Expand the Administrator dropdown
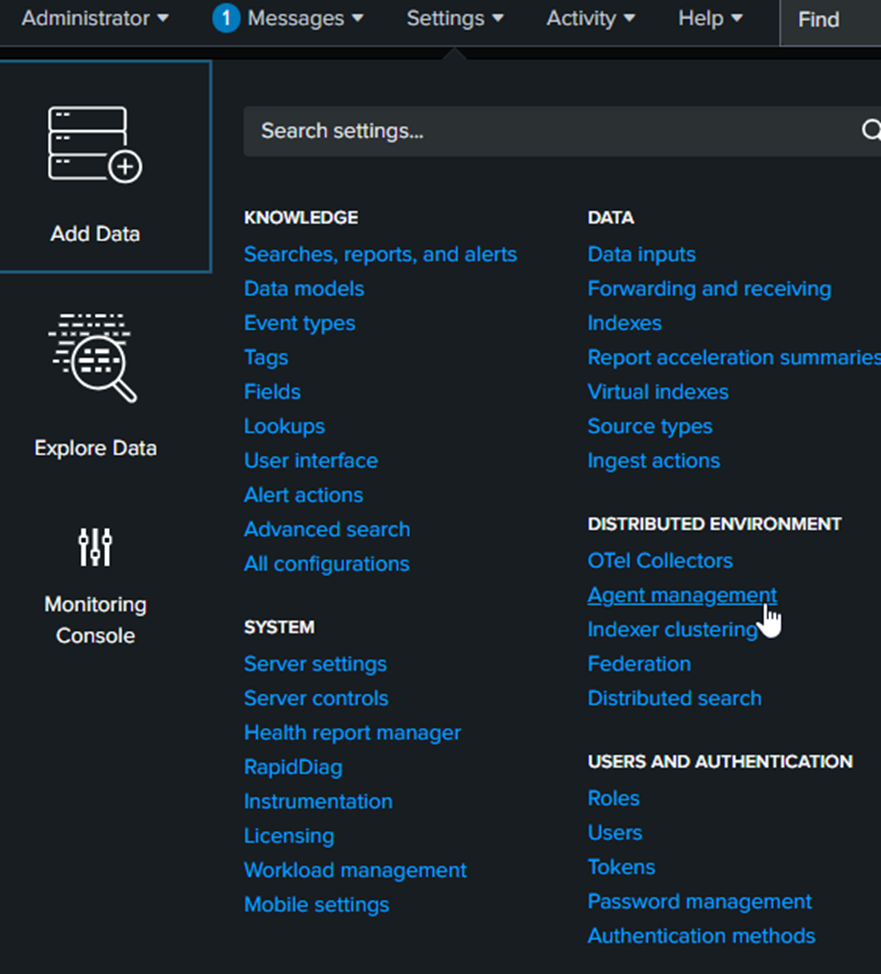881x974 pixels. pyautogui.click(x=95, y=18)
